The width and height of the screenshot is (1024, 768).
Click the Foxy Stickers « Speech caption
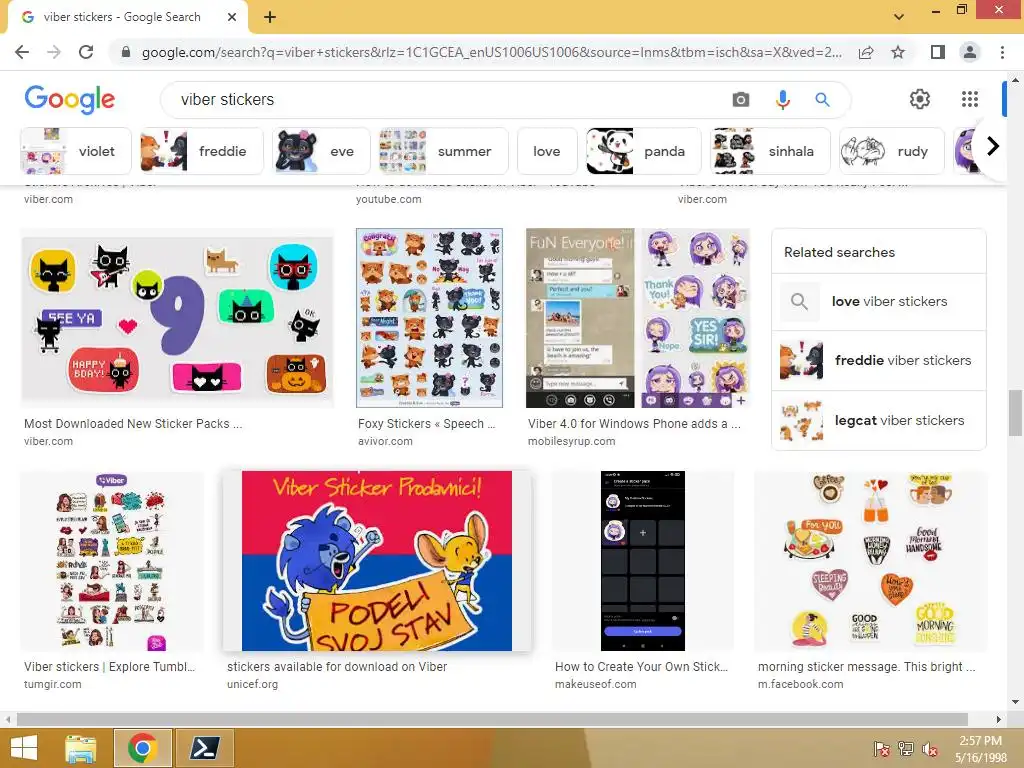coord(426,424)
